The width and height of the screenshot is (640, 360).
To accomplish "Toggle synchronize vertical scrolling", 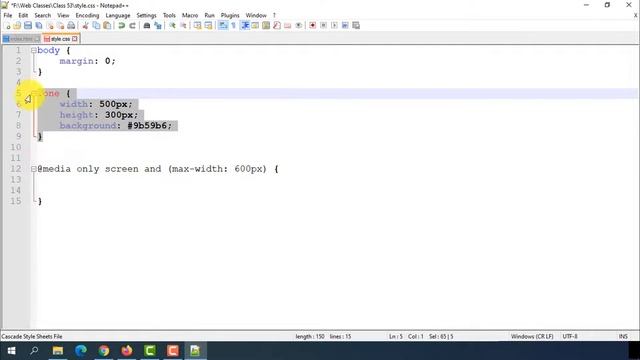I will click(x=198, y=26).
